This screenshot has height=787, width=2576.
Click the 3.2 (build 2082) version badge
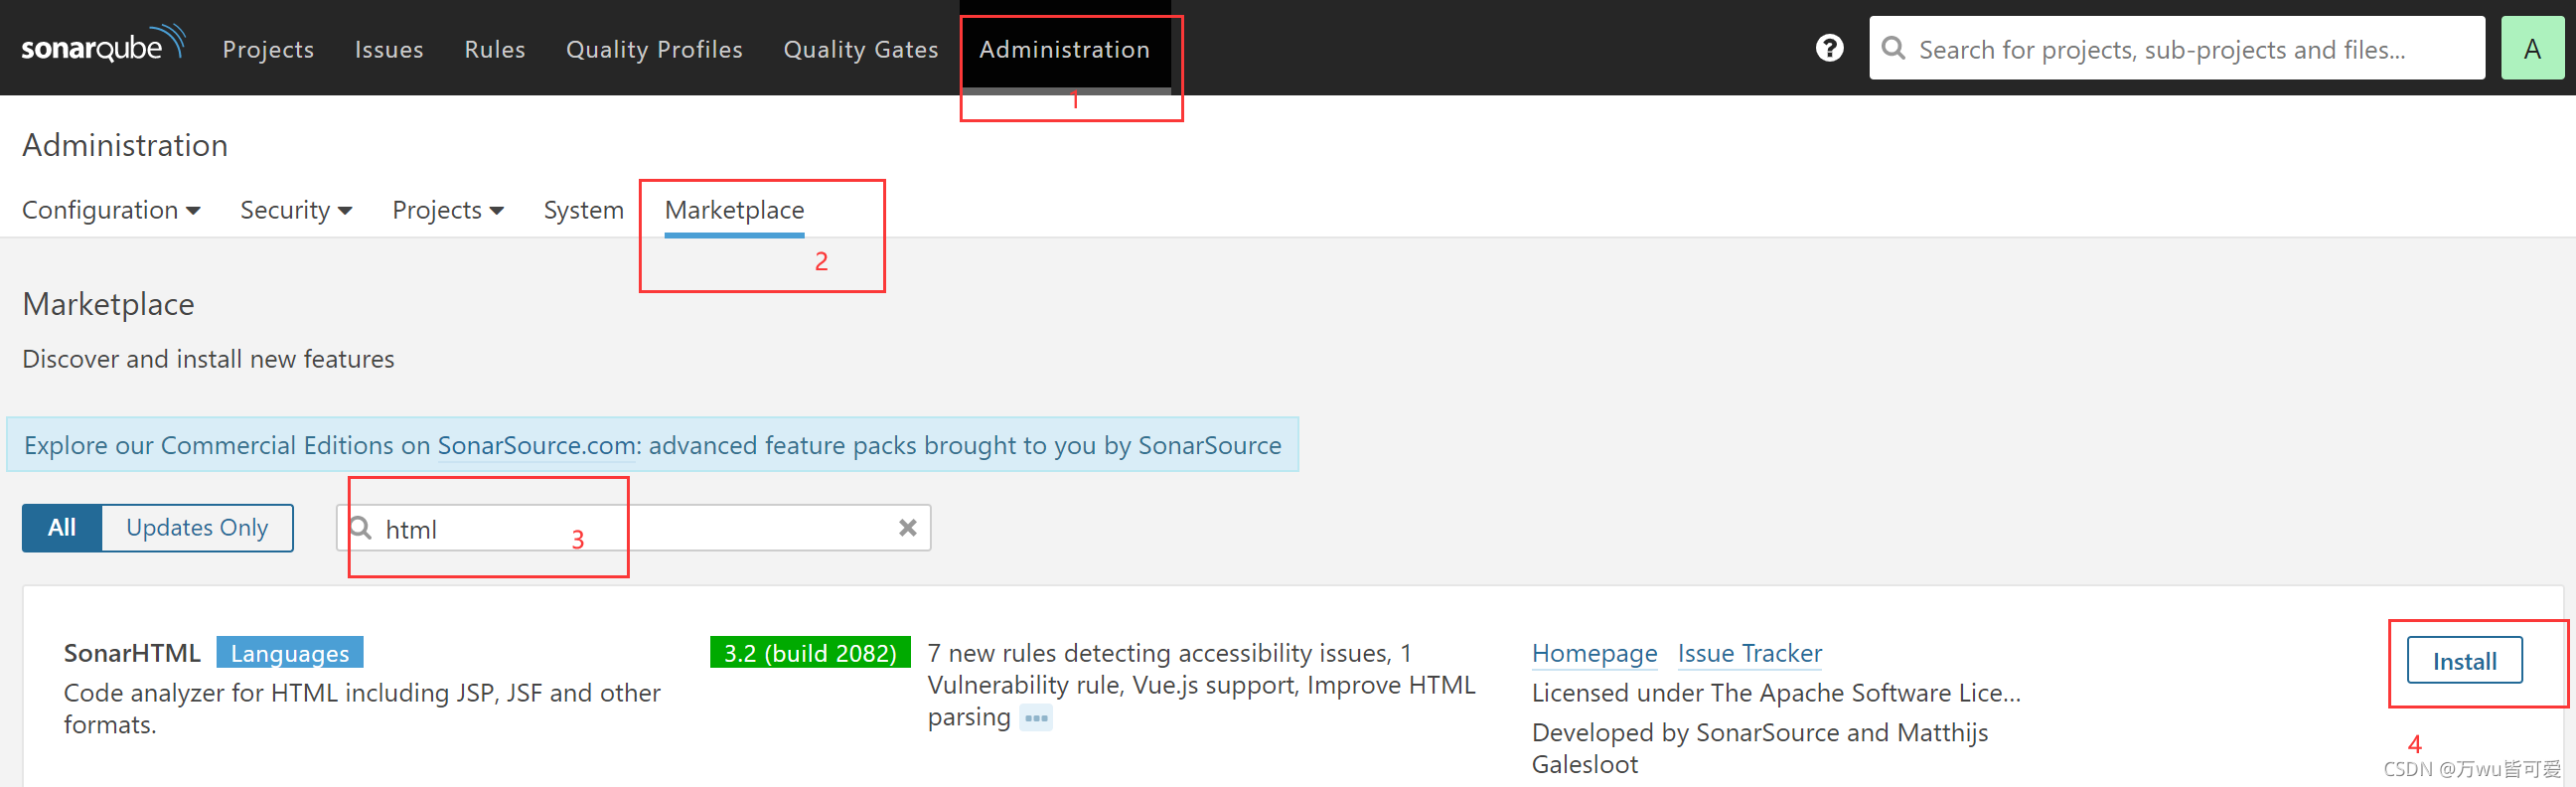point(810,653)
